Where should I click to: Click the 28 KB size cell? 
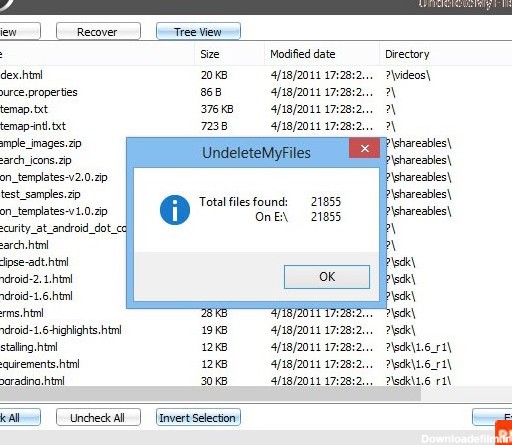(214, 313)
